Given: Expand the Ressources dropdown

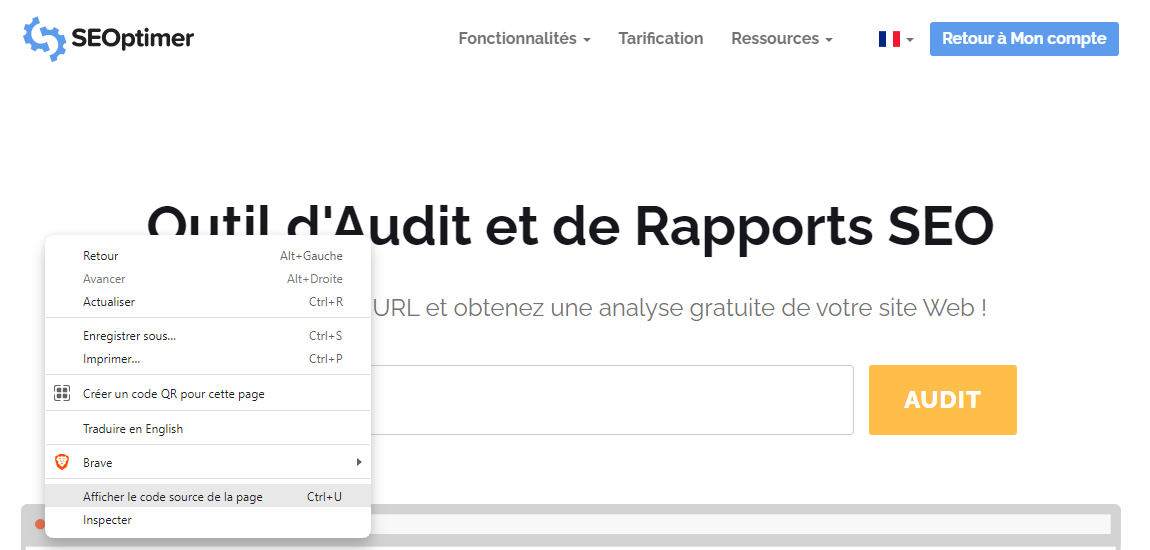Looking at the screenshot, I should pos(781,39).
